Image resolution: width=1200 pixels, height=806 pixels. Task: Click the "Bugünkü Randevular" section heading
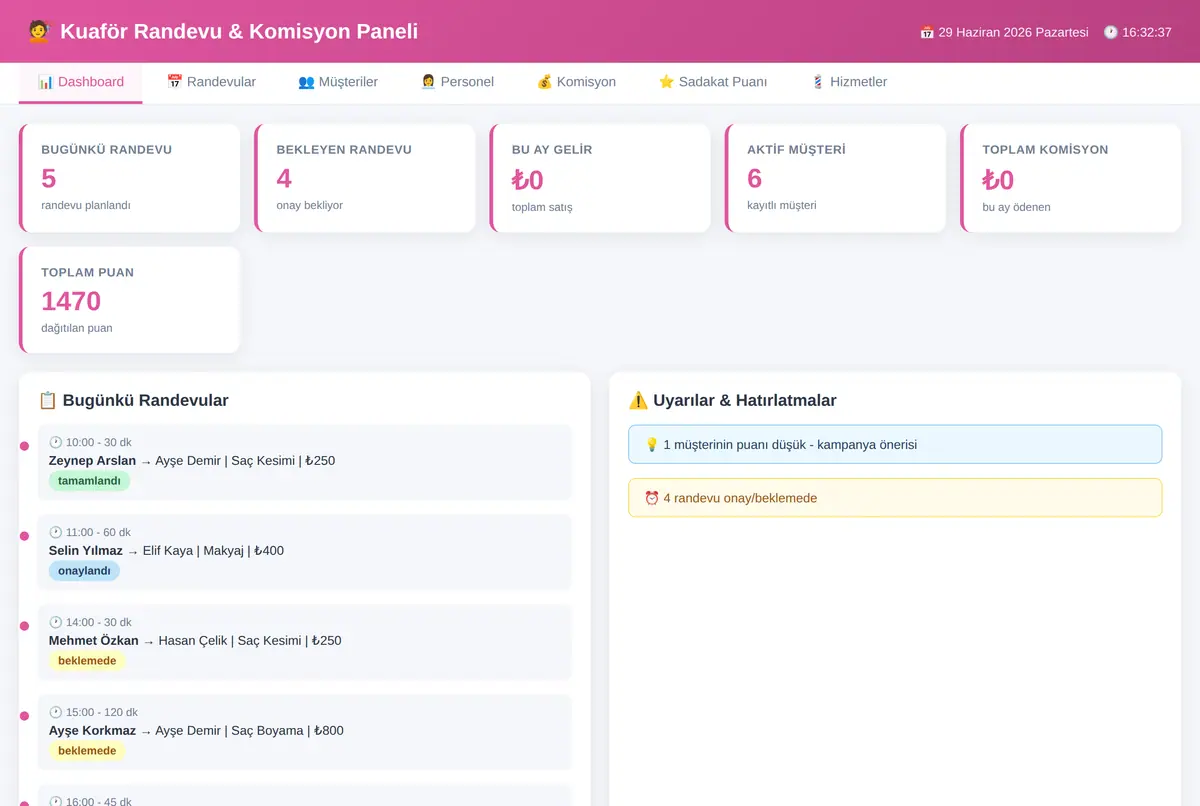coord(145,400)
